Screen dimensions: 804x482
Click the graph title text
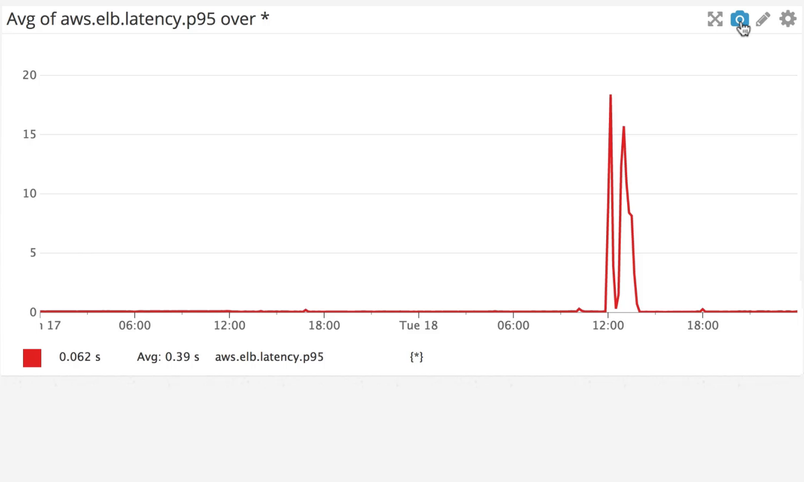138,18
